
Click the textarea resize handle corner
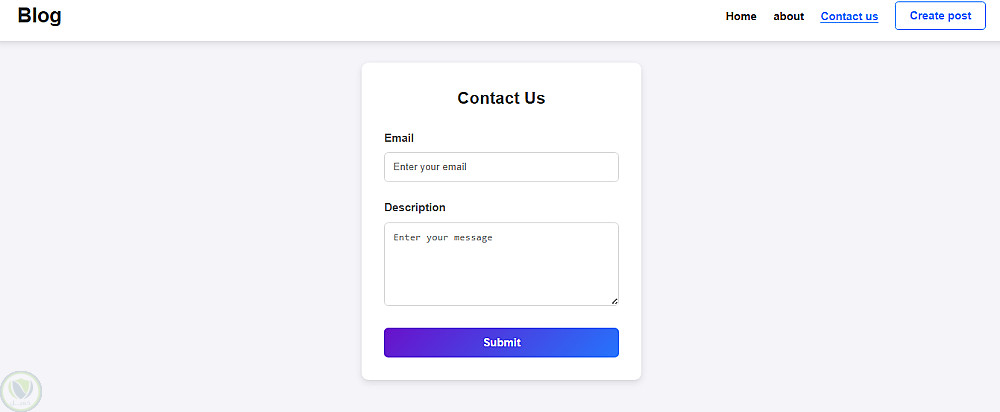pyautogui.click(x=614, y=301)
